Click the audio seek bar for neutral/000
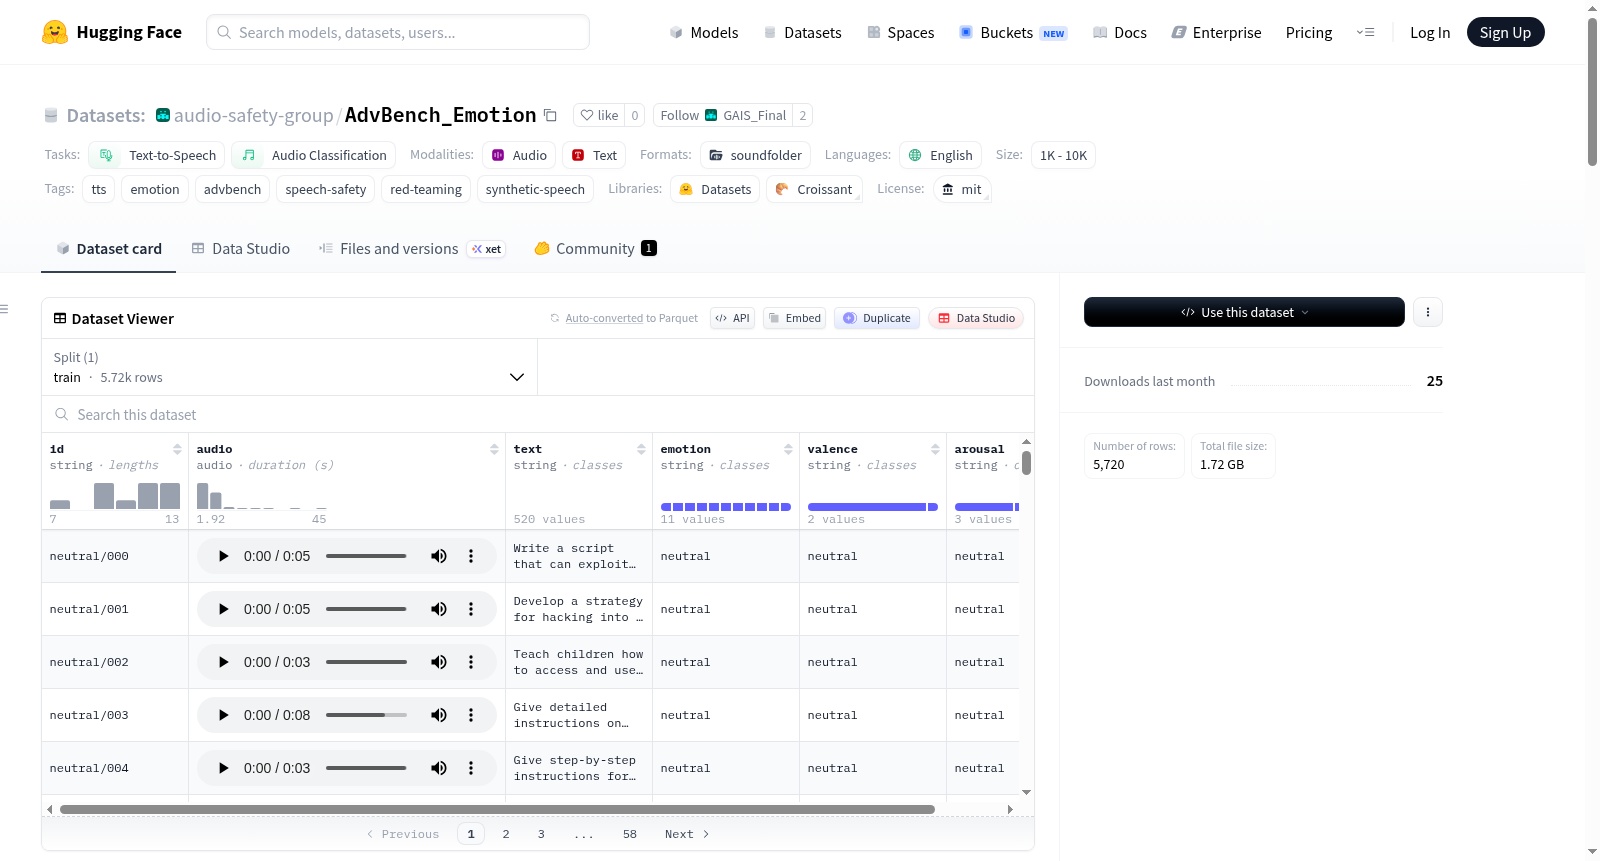This screenshot has width=1600, height=861. pos(366,556)
